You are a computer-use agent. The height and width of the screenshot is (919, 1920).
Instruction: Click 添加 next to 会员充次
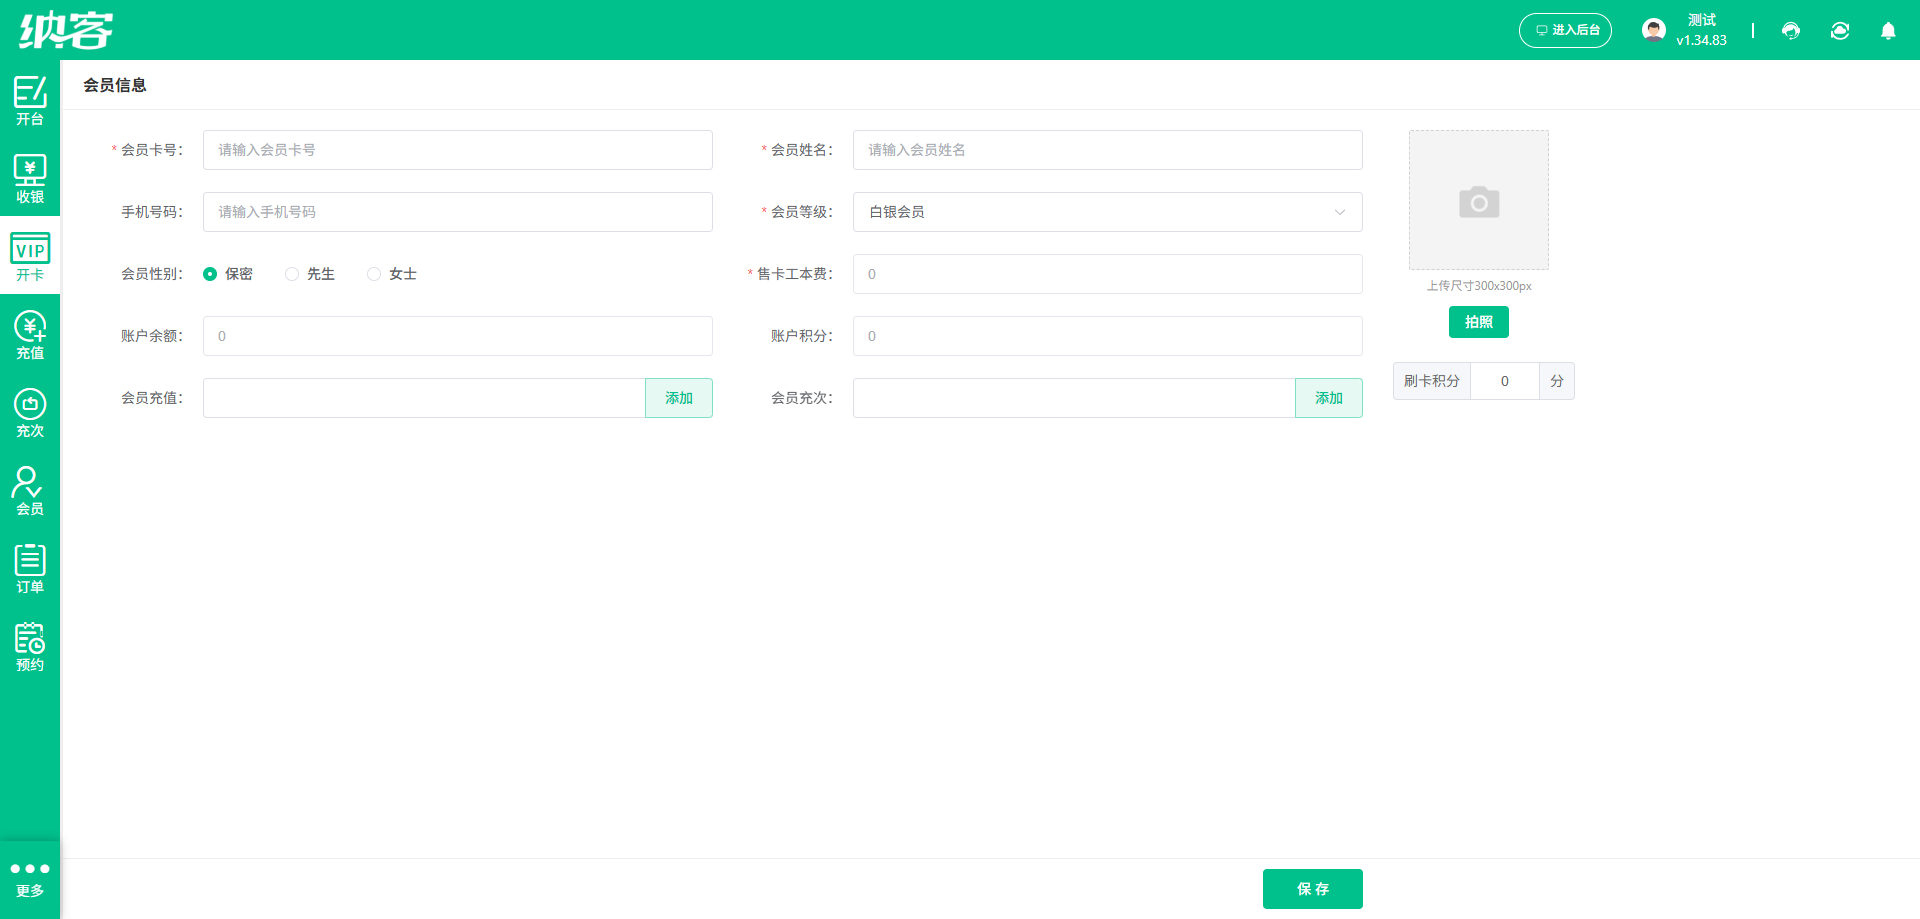pyautogui.click(x=1329, y=398)
